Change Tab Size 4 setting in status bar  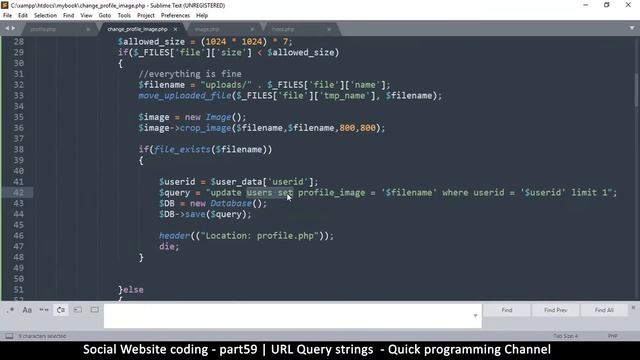click(x=565, y=336)
